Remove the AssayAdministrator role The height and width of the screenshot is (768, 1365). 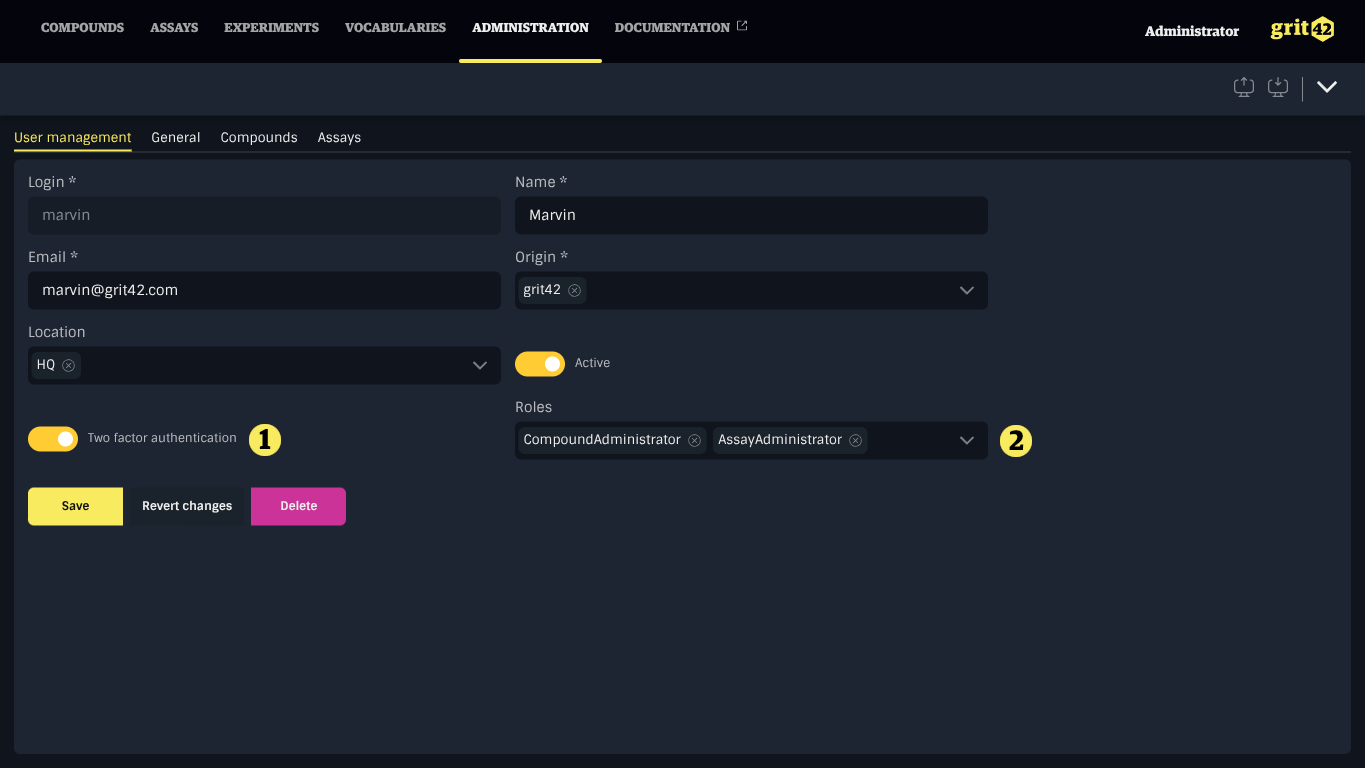tap(855, 440)
